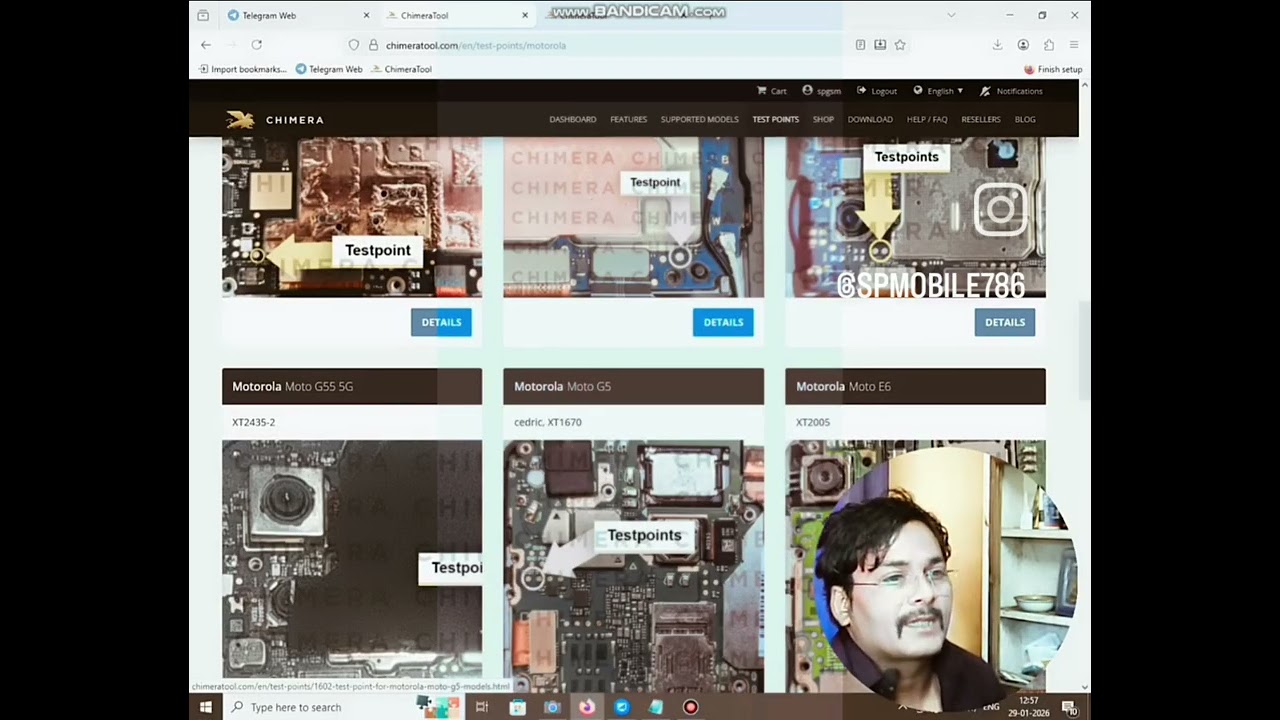Click the Chimera logo
The height and width of the screenshot is (720, 1280).
coord(275,120)
